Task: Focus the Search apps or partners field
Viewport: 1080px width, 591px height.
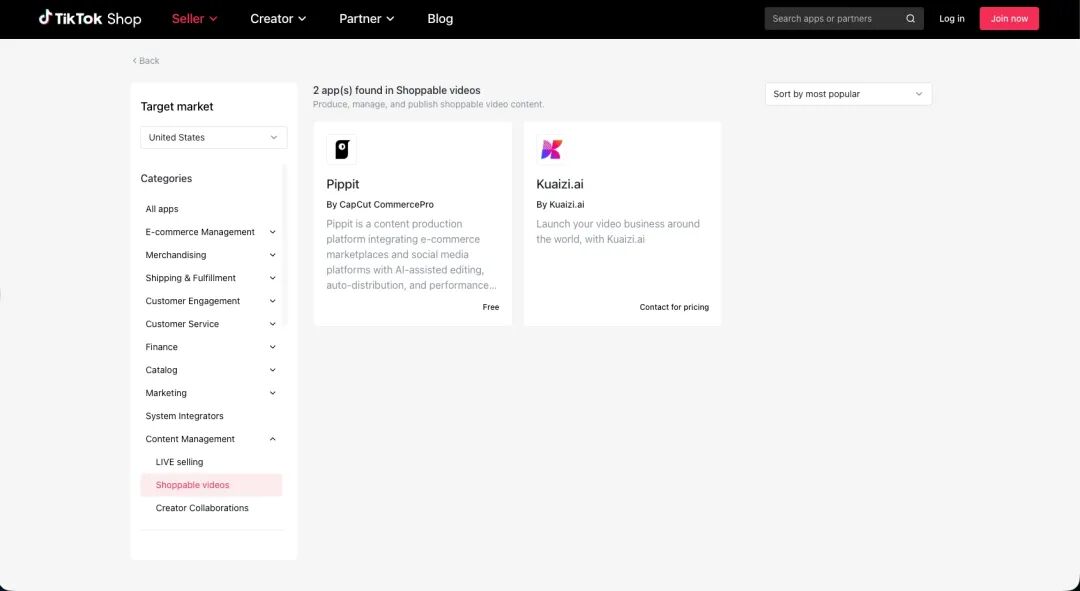Action: [x=835, y=19]
